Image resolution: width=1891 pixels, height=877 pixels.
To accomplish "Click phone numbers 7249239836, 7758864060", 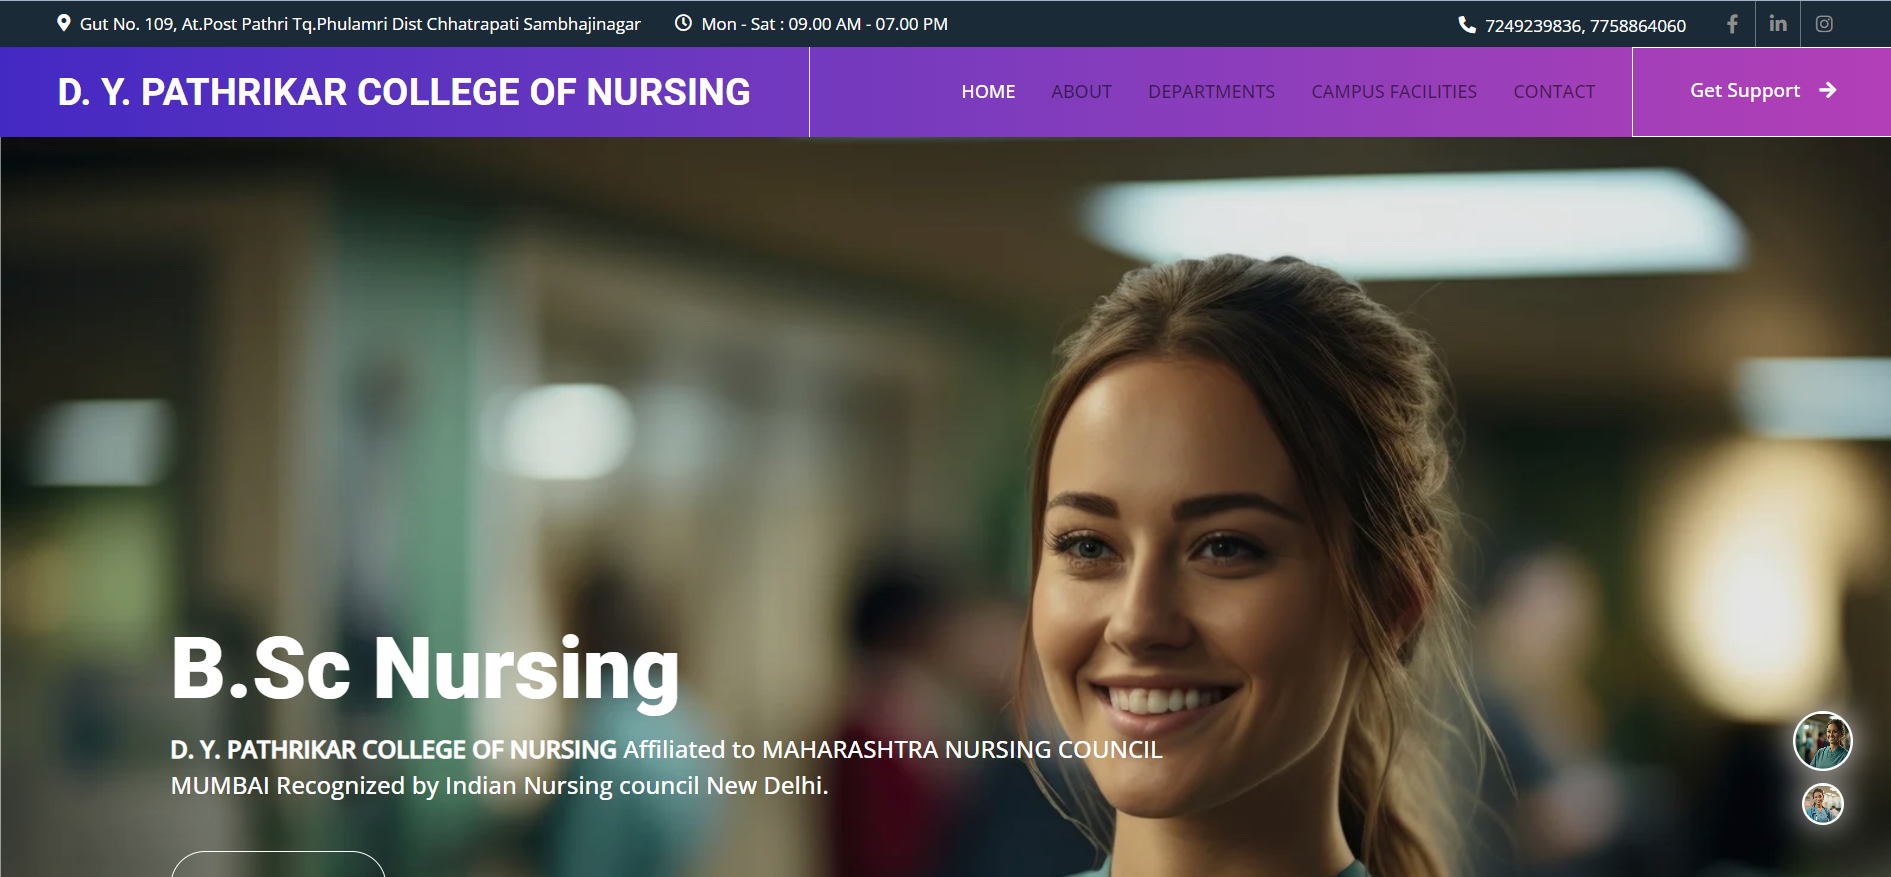I will [x=1585, y=25].
